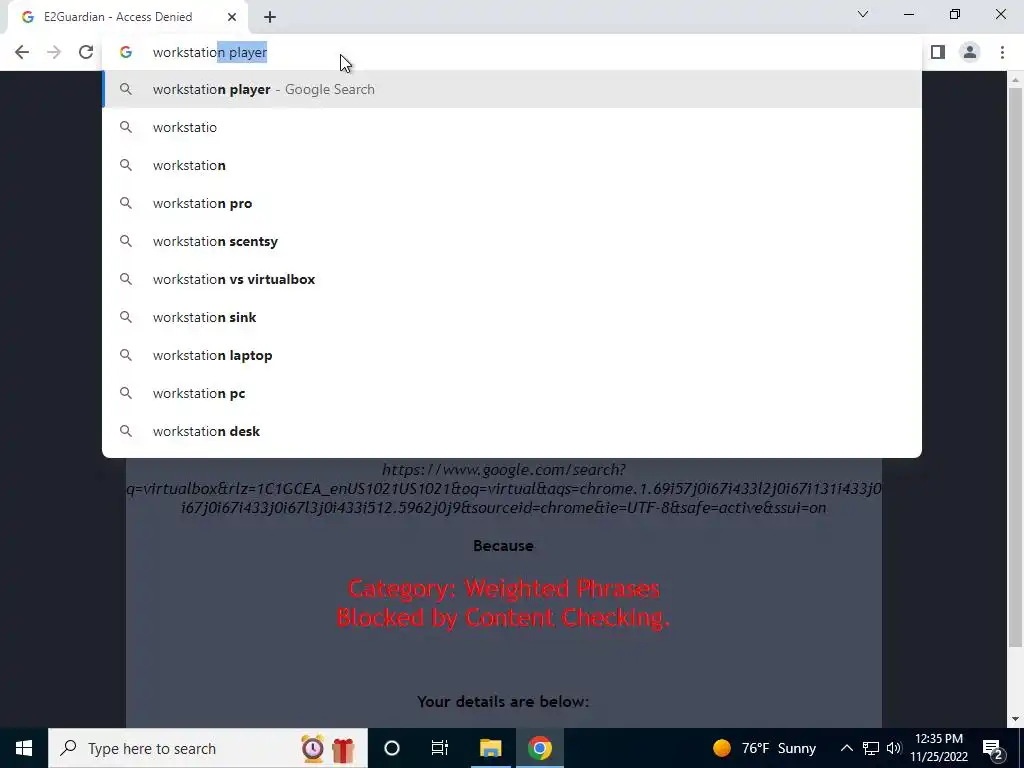The image size is (1024, 768).
Task: Open Chrome's three-dot menu
Action: tap(1002, 52)
